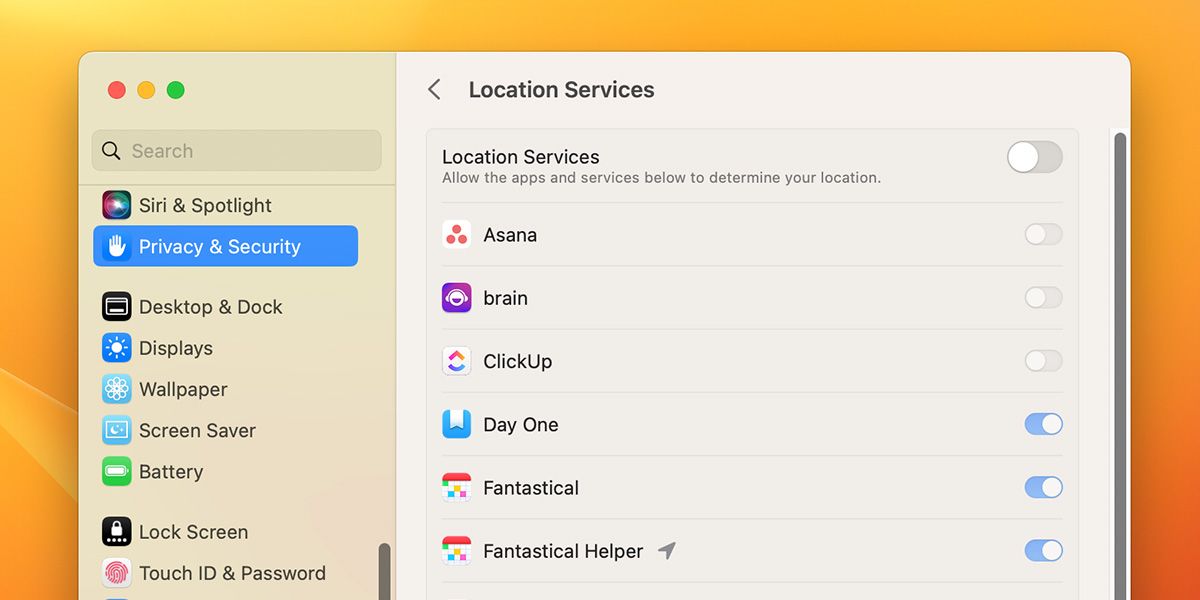The width and height of the screenshot is (1200, 600).
Task: Click the Day One journal icon
Action: pos(457,424)
